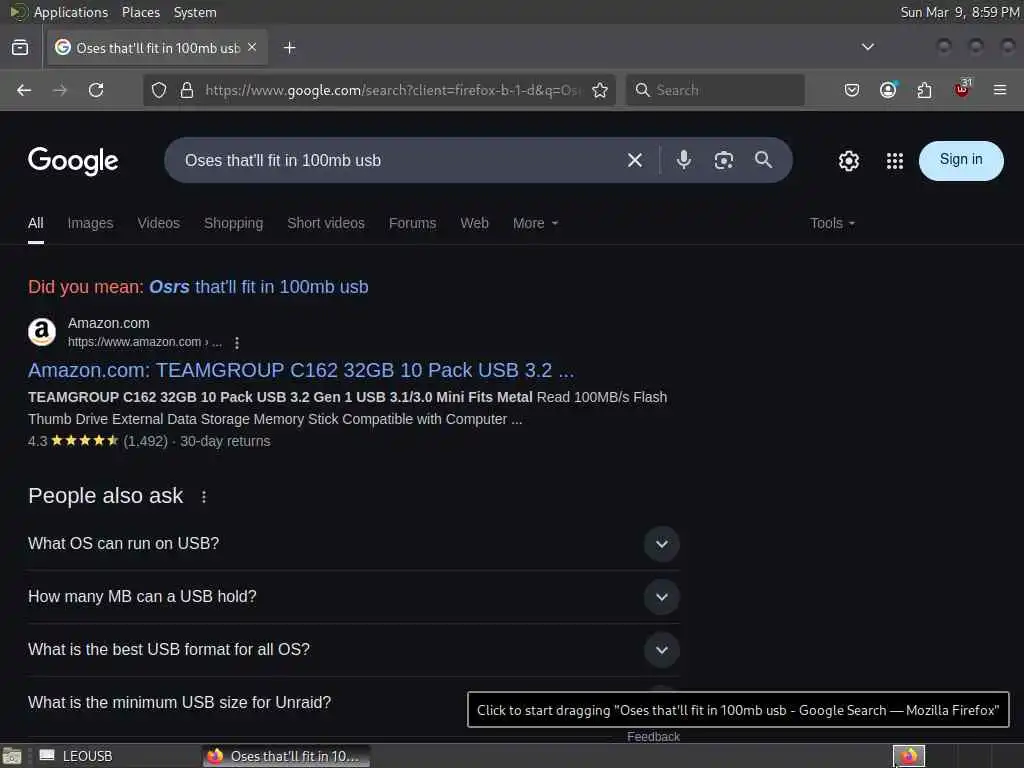Click the Google search magnifier button
Screen dimensions: 1024x768
pyautogui.click(x=763, y=160)
